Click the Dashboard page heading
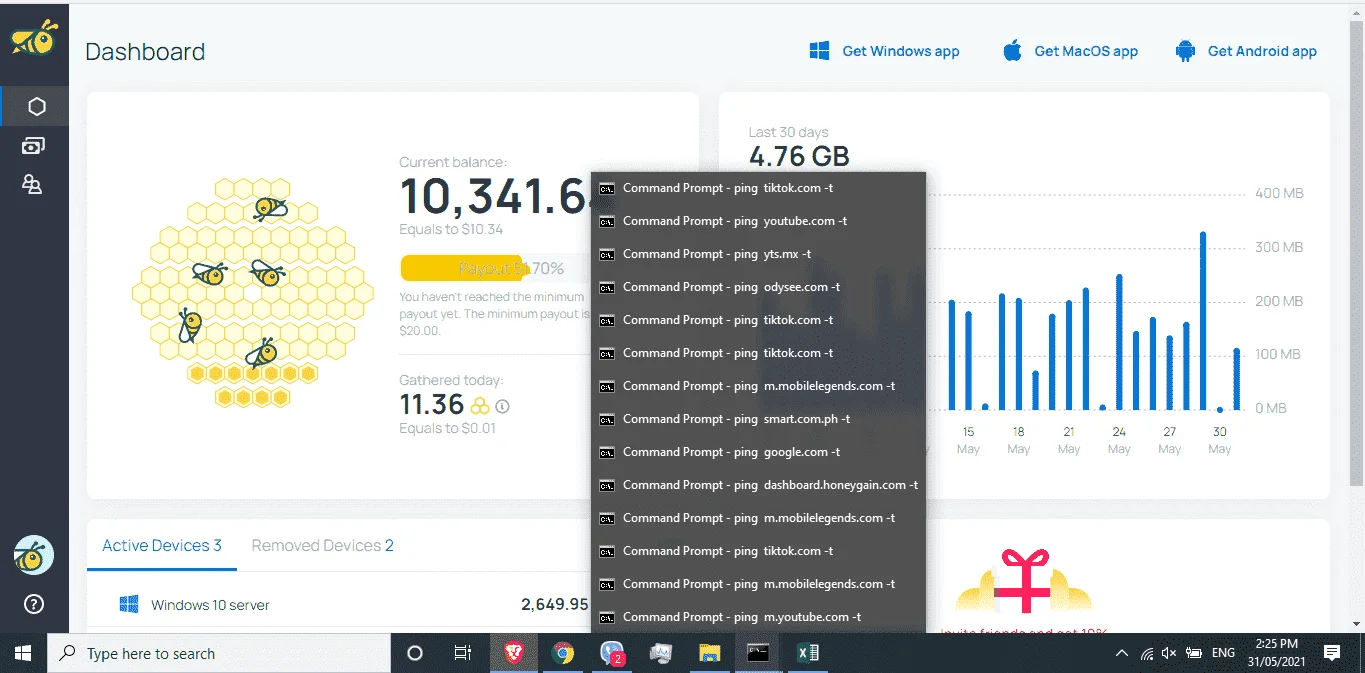Screen dimensions: 1365x673 pyautogui.click(x=145, y=52)
